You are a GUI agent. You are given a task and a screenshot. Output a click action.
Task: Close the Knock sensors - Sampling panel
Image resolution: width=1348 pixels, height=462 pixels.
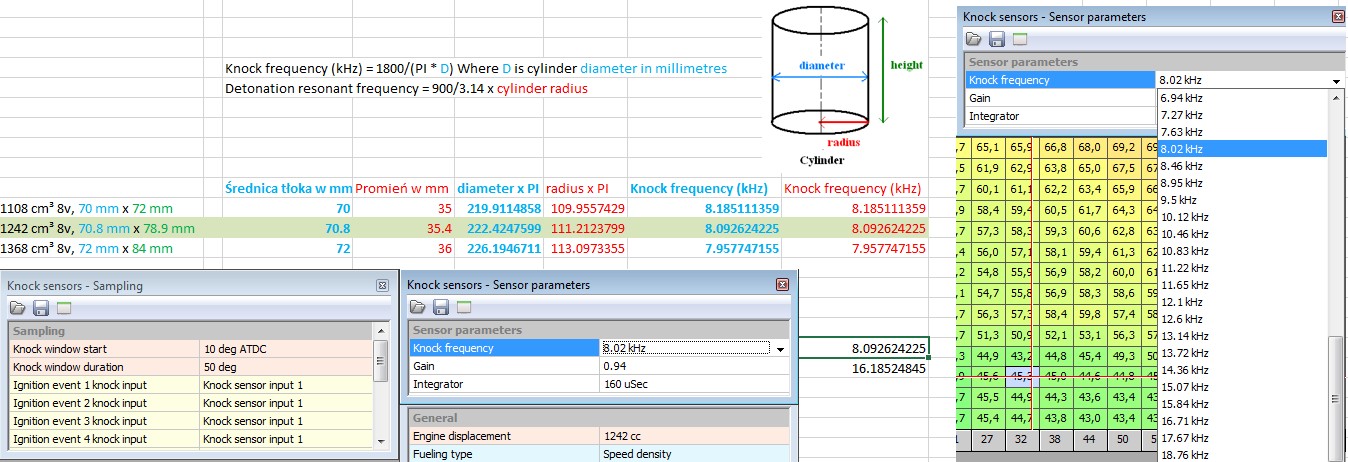pos(382,285)
